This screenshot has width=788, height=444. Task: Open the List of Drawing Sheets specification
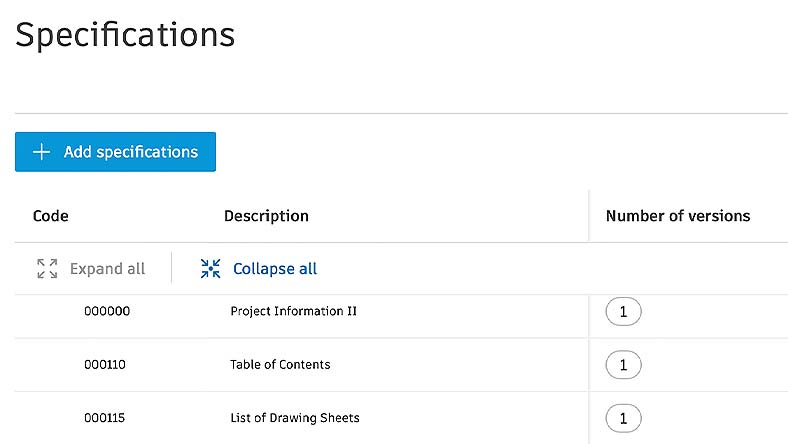point(294,418)
